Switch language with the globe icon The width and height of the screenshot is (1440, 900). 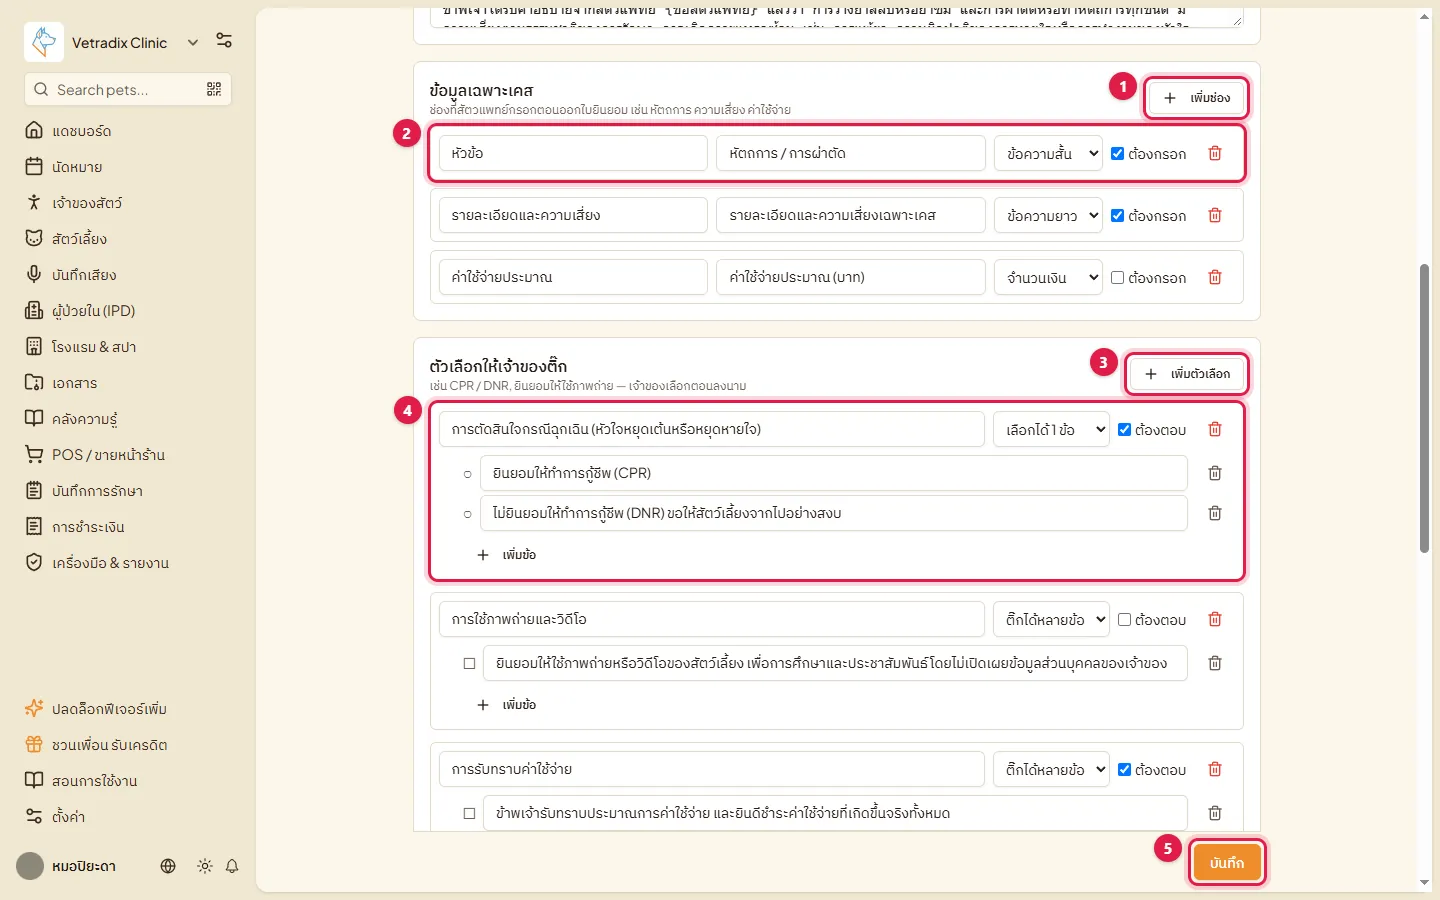point(168,866)
